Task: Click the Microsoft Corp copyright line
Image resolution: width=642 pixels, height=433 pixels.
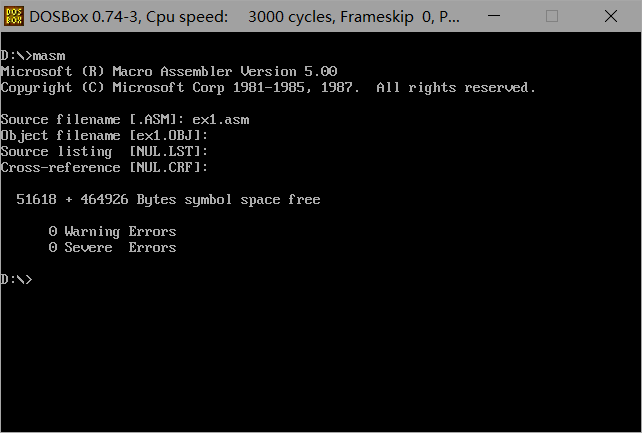Action: pyautogui.click(x=268, y=88)
